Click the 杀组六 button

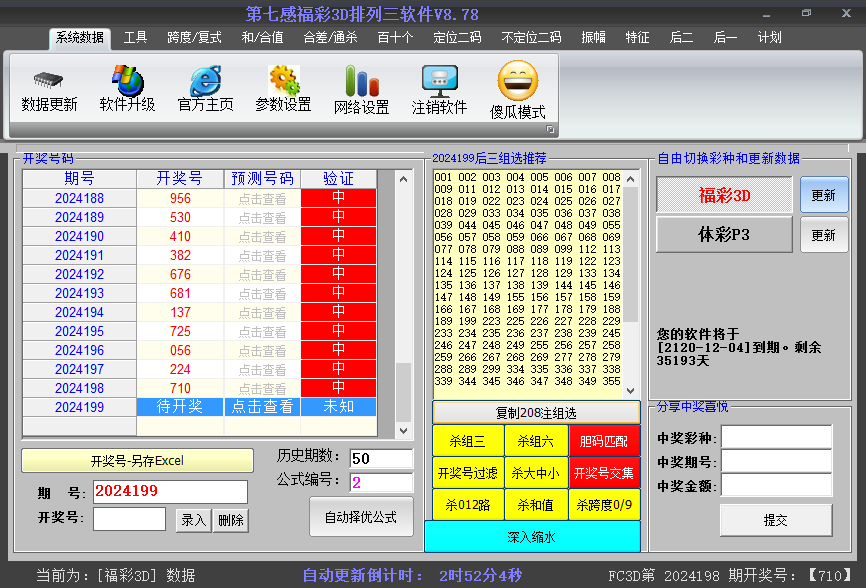pyautogui.click(x=536, y=441)
